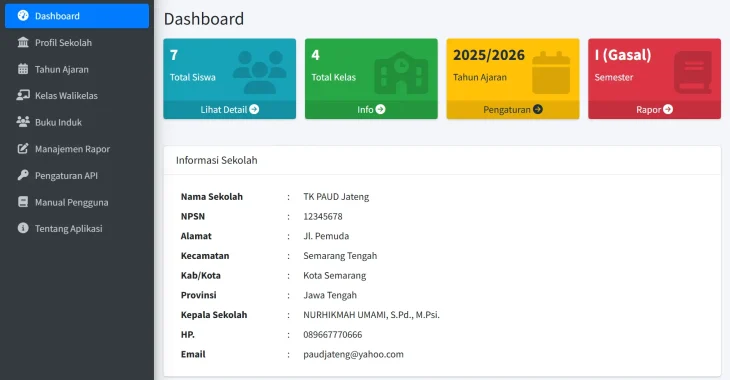Open Pengaturan API settings
The image size is (730, 380).
coord(77,175)
